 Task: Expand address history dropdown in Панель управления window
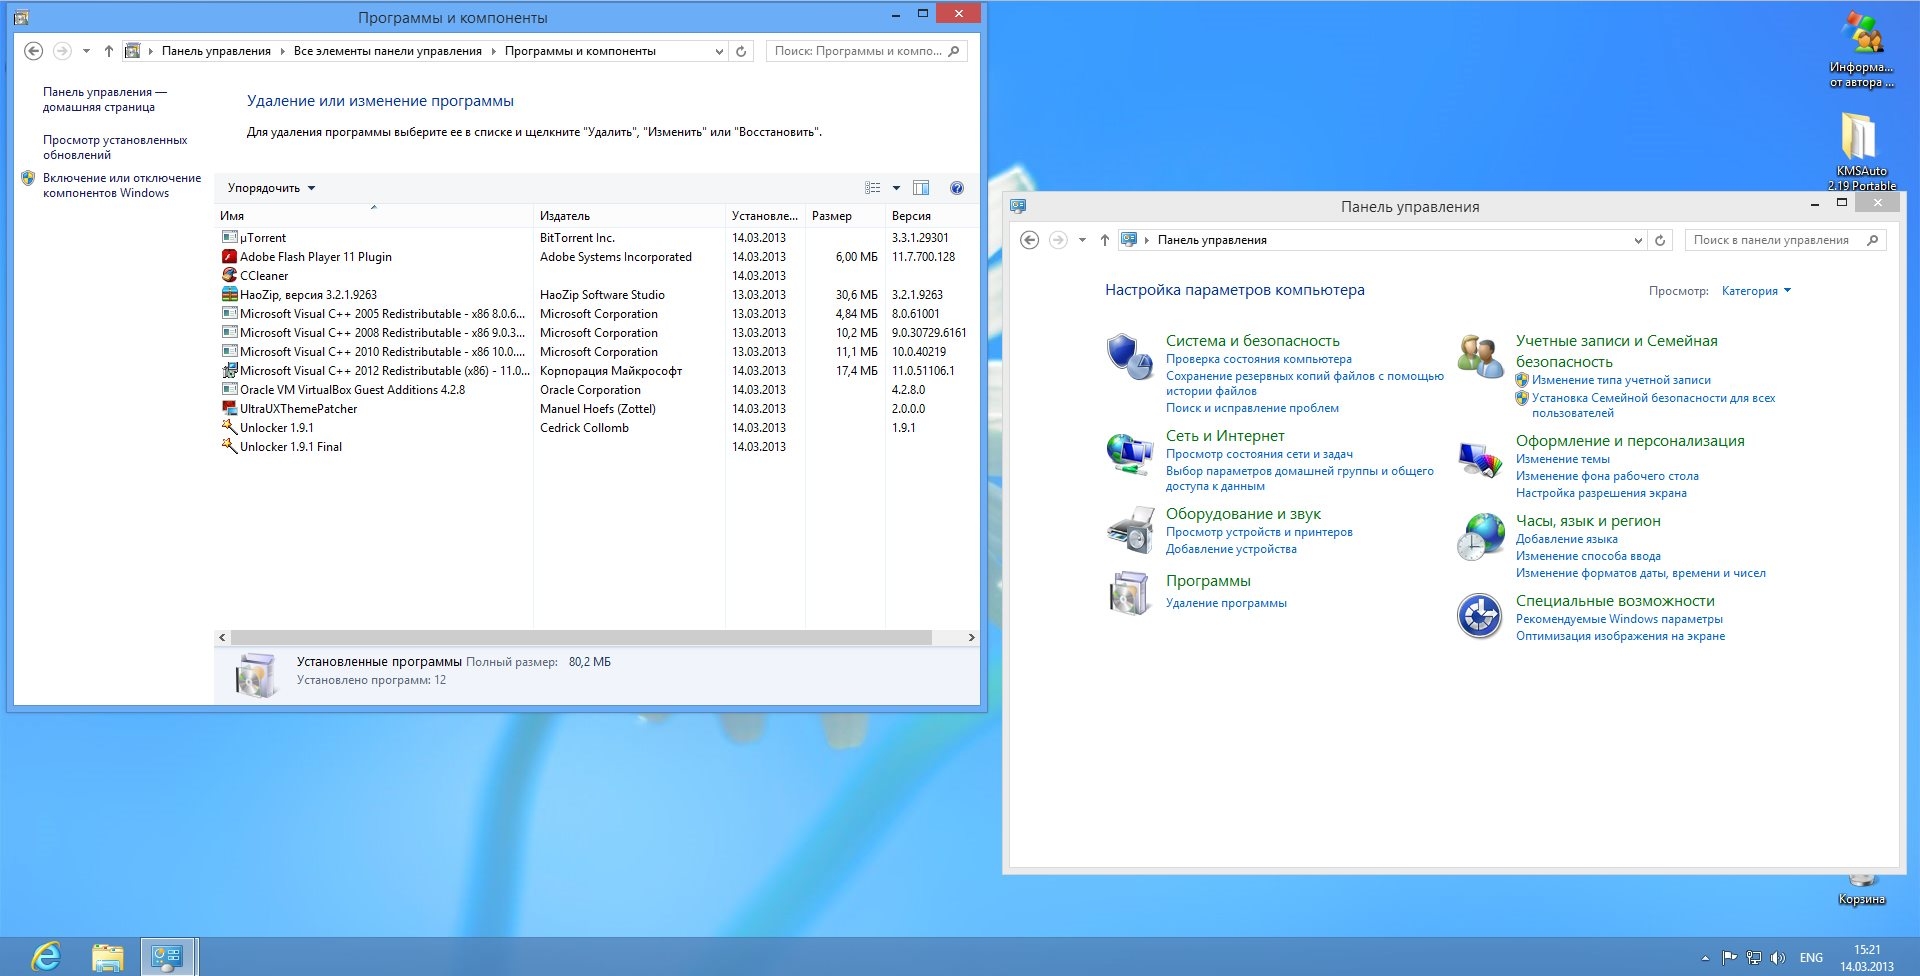1638,240
